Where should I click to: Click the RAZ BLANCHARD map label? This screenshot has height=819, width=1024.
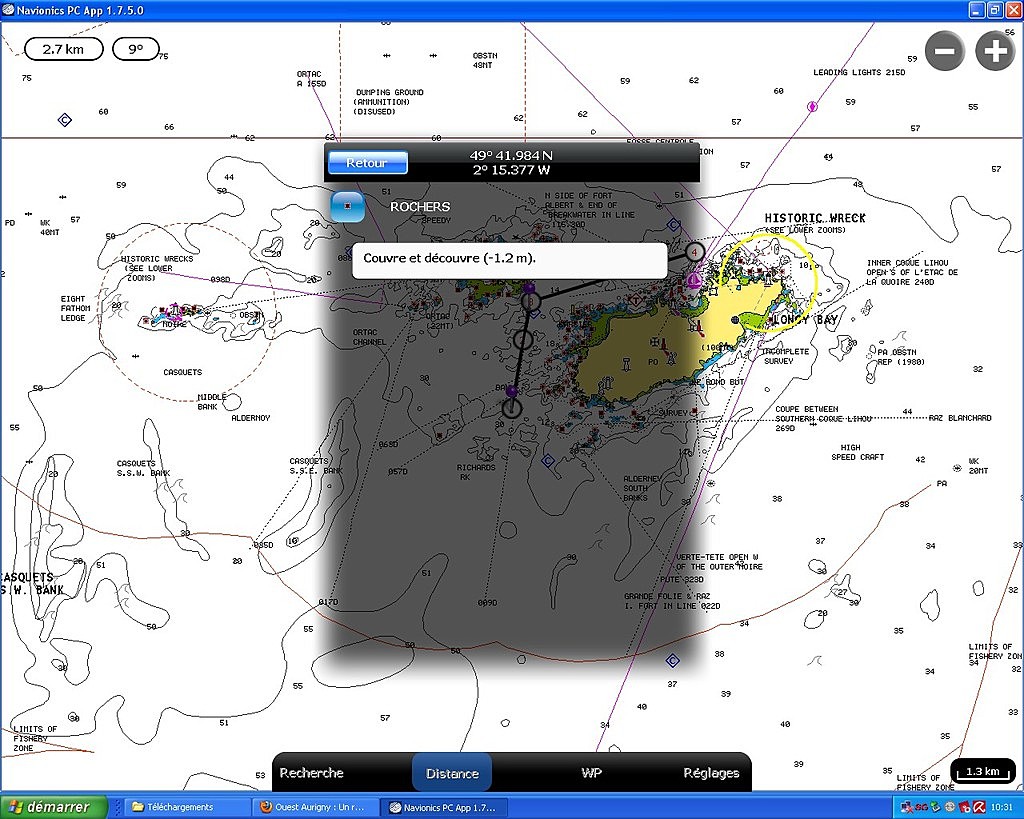960,418
